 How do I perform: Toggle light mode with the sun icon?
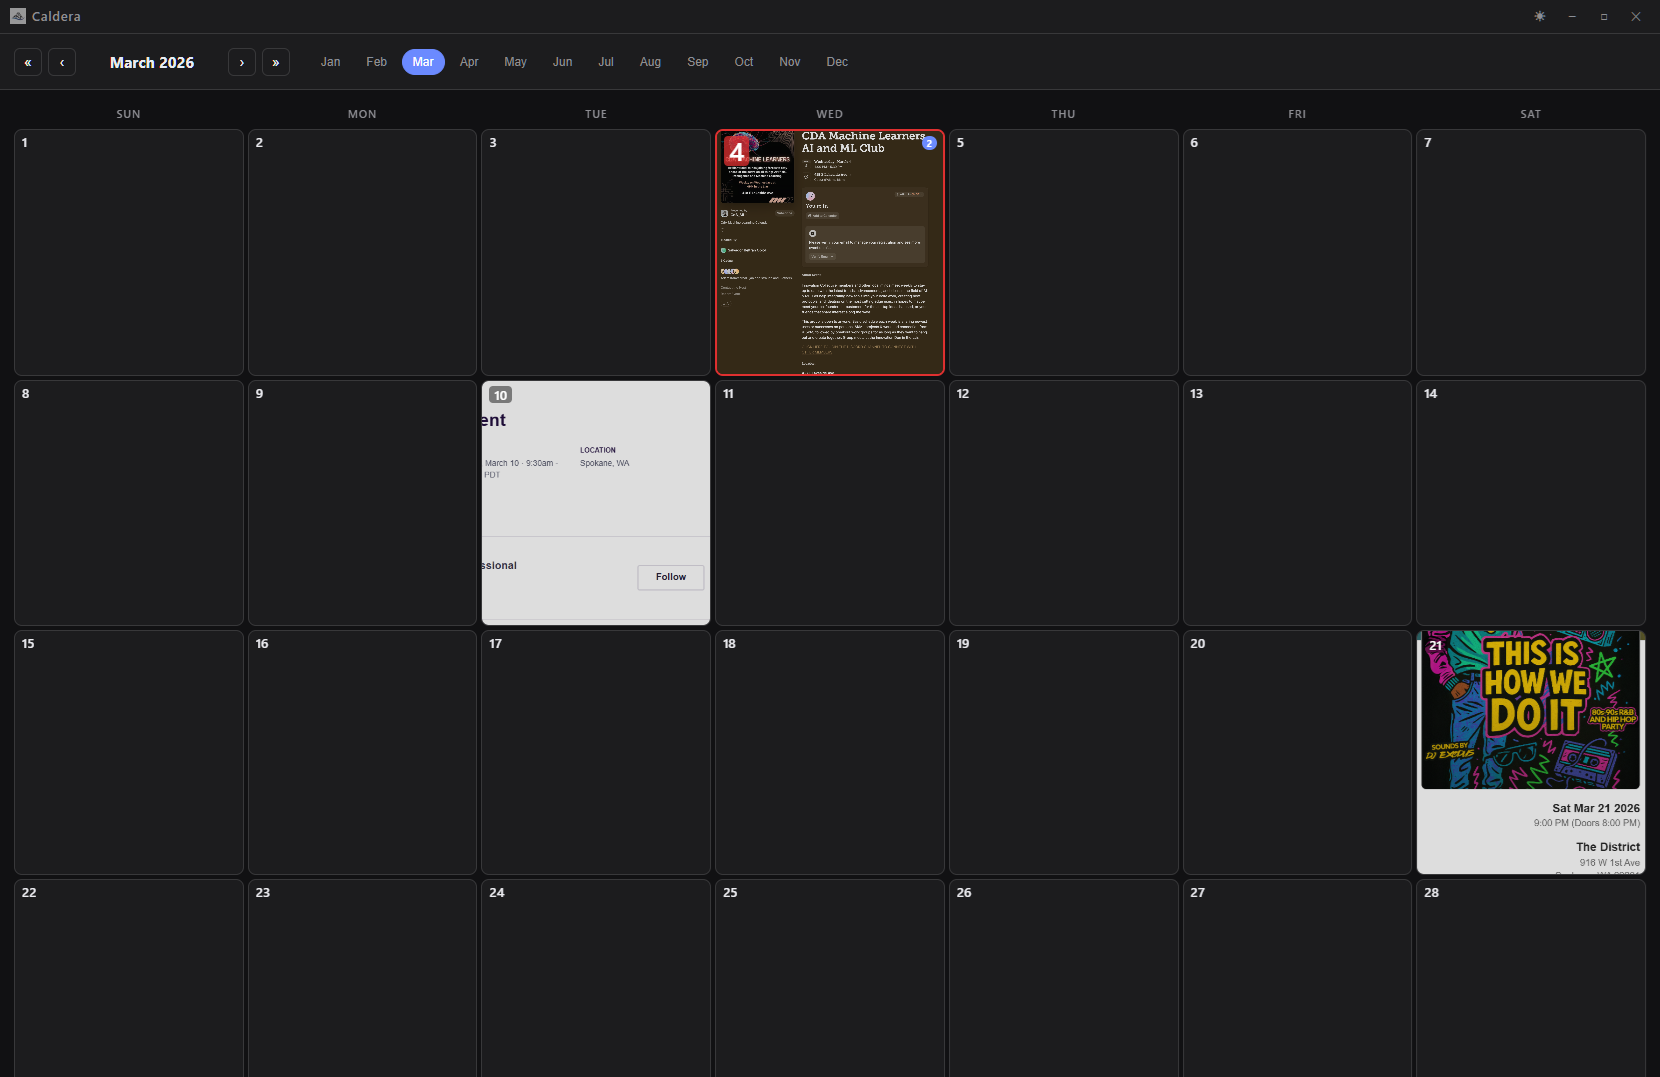click(1540, 16)
